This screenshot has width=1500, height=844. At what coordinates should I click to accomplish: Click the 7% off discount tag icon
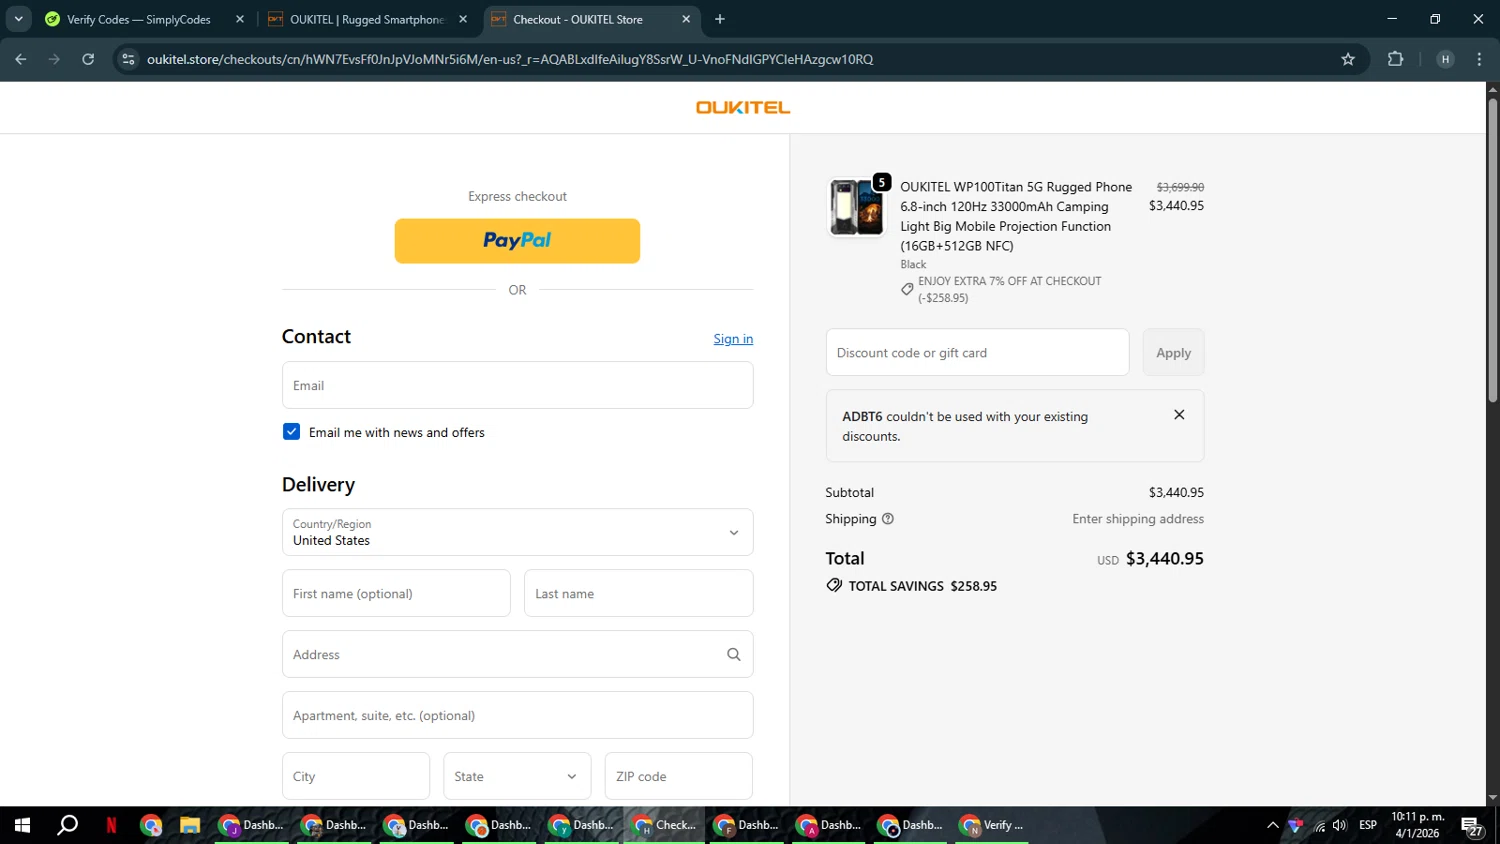907,289
